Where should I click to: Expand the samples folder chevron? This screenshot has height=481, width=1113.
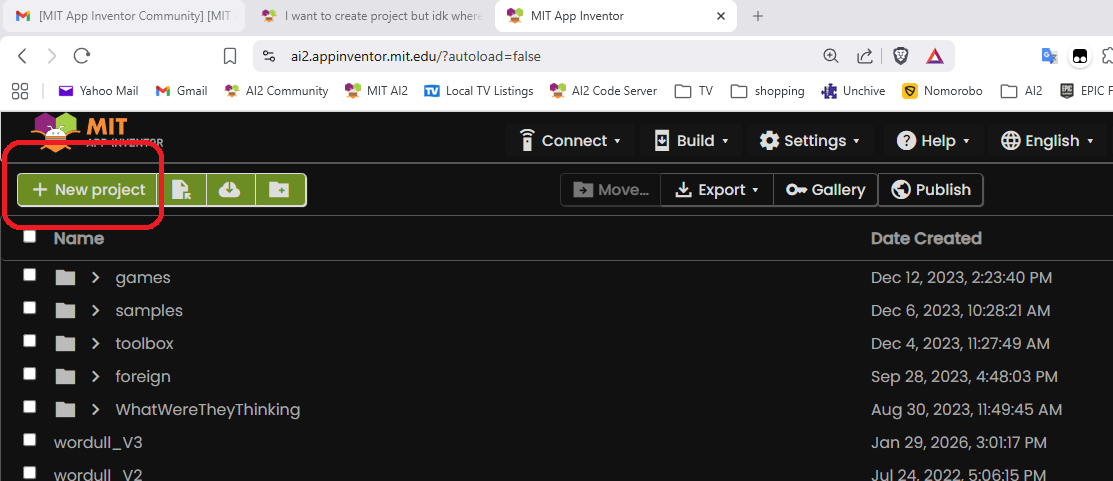pyautogui.click(x=96, y=311)
